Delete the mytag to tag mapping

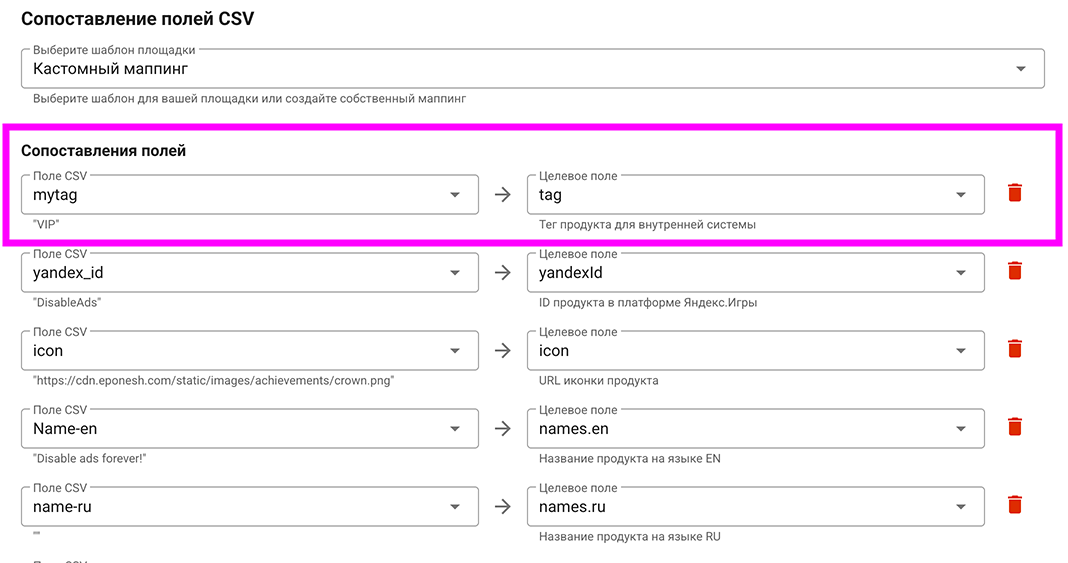(1015, 193)
